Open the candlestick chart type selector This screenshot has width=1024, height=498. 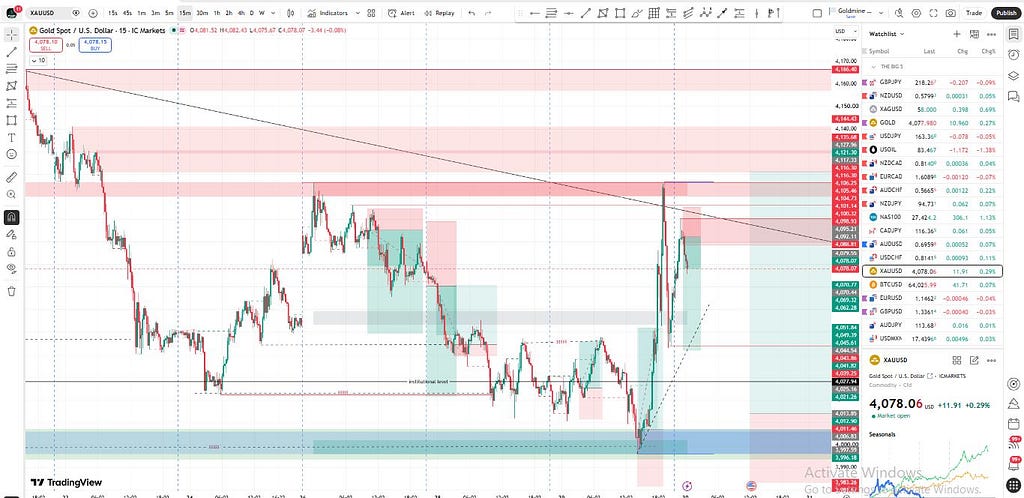[291, 13]
